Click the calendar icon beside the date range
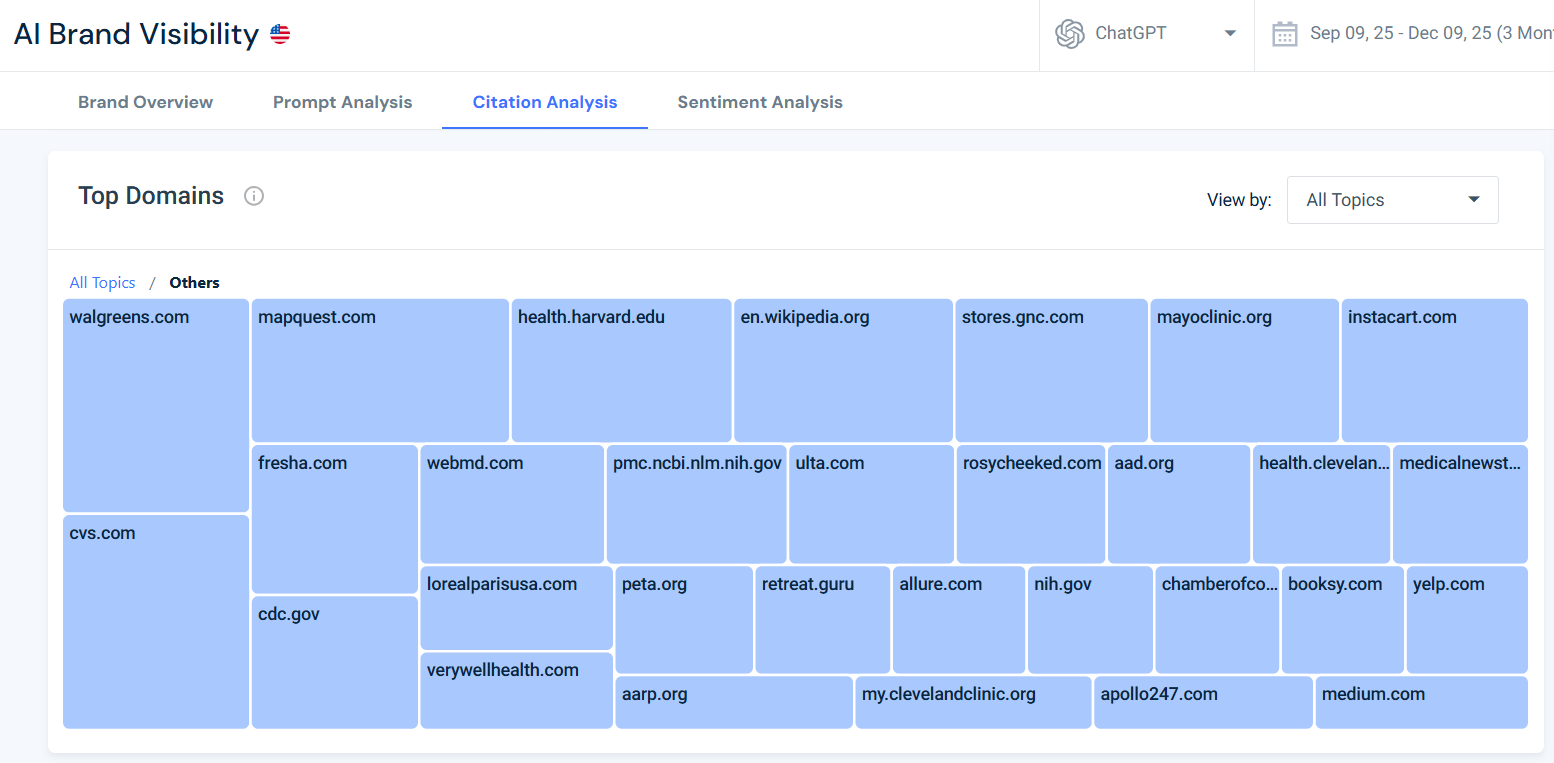 (1285, 33)
